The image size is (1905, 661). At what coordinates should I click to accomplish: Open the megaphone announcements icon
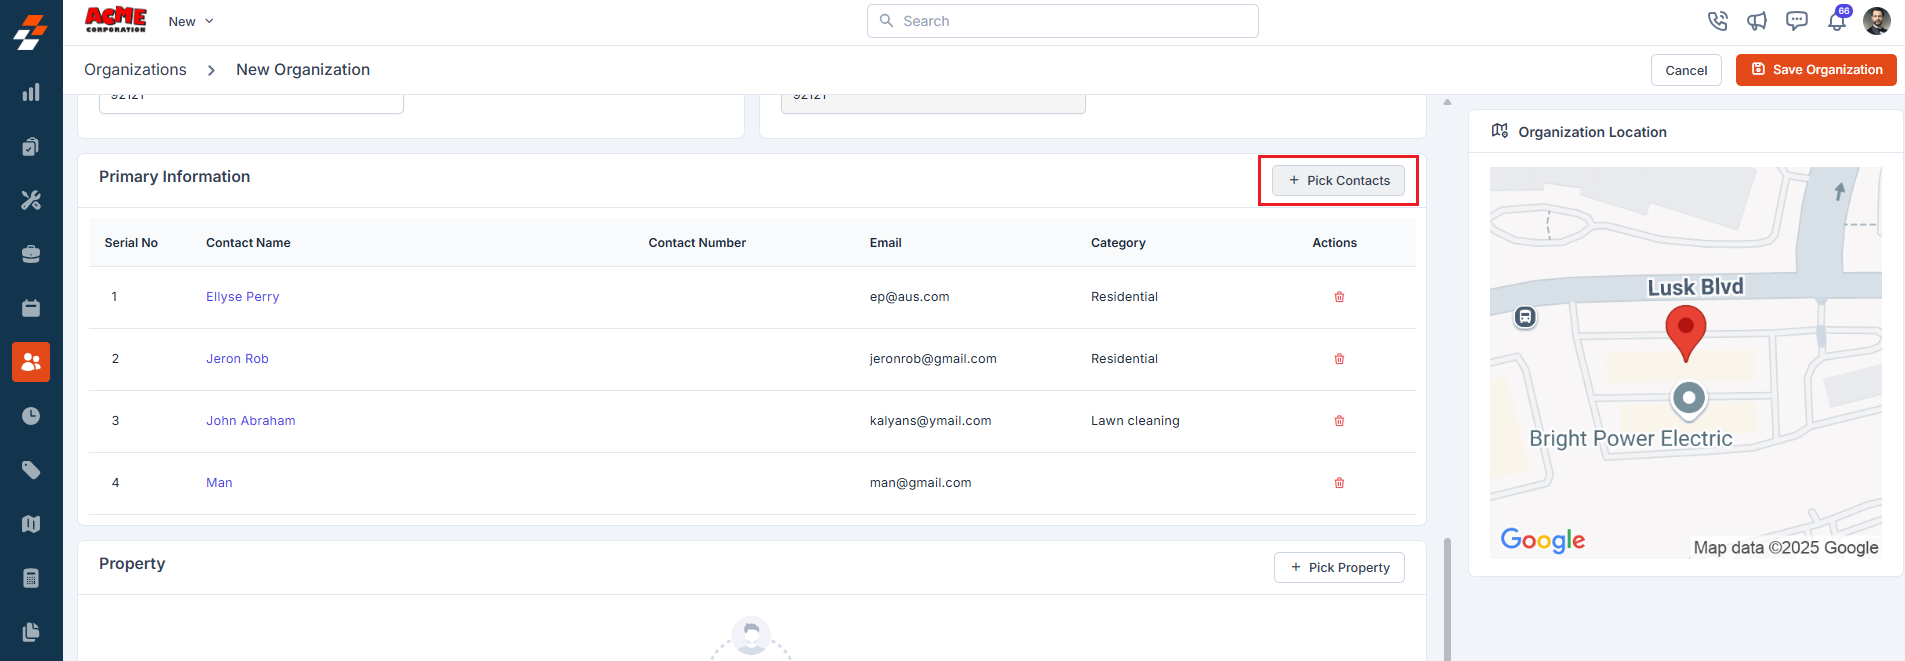pyautogui.click(x=1757, y=21)
